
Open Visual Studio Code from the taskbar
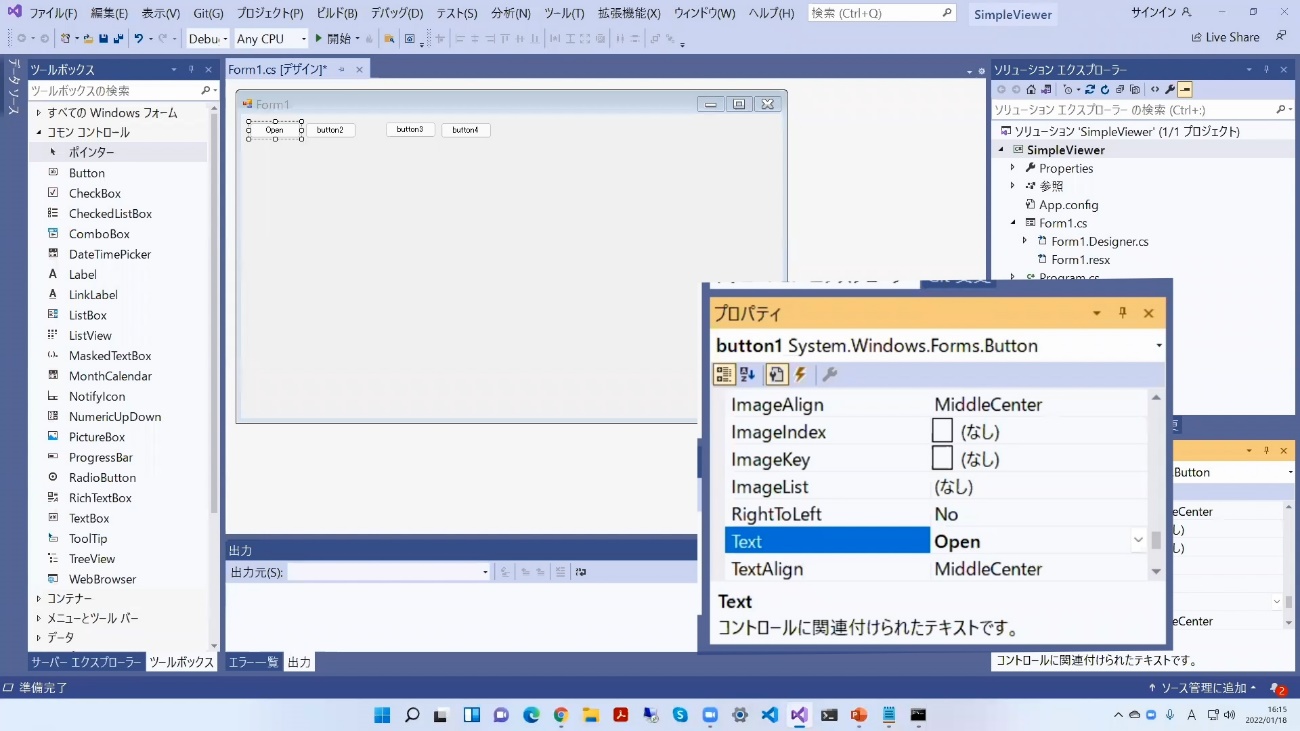click(769, 715)
